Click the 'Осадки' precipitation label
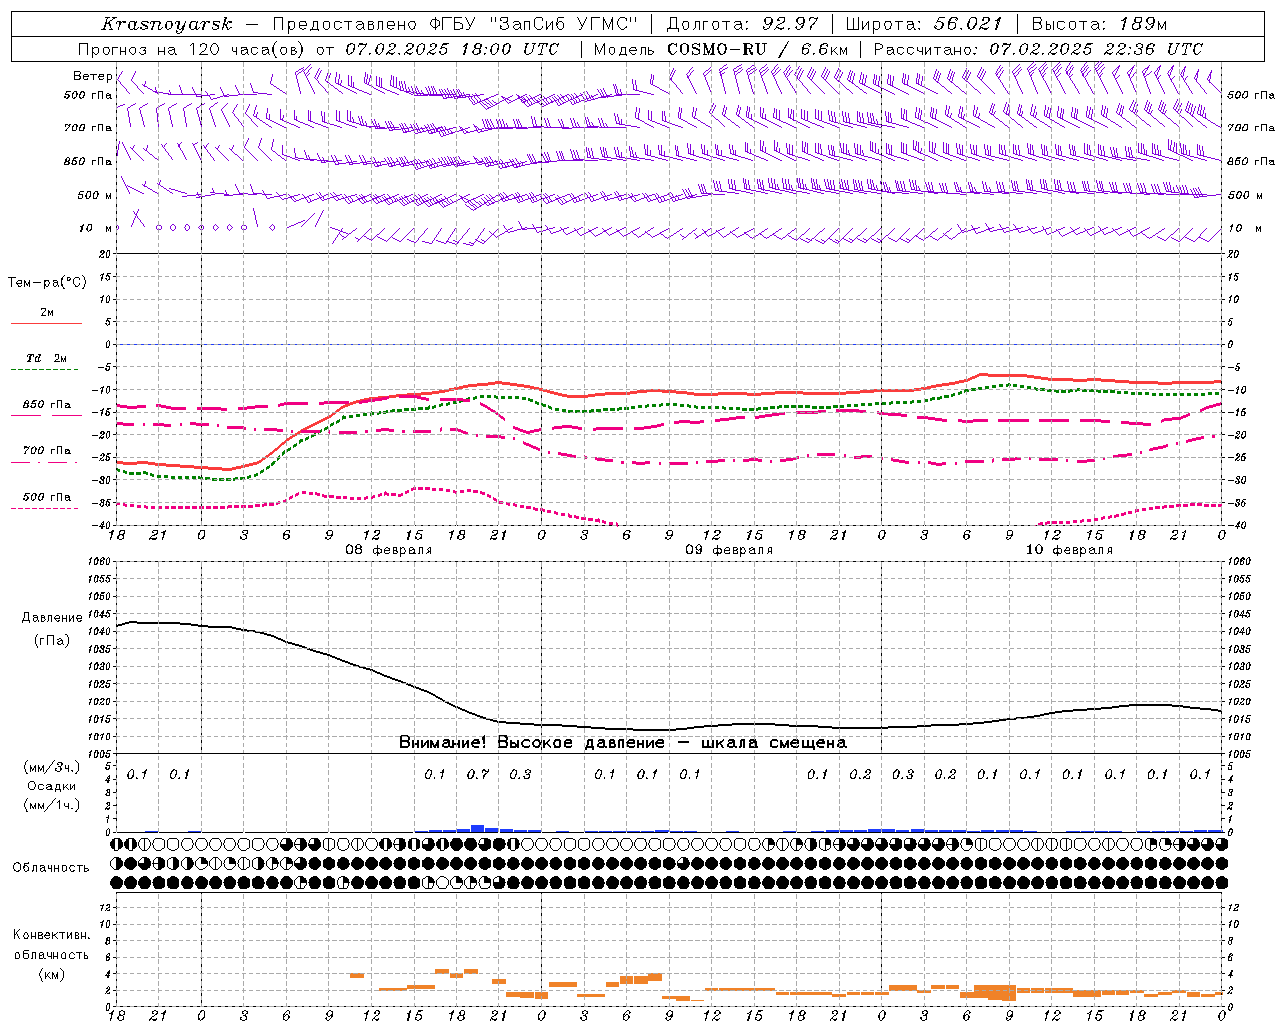The image size is (1280, 1024). [52, 786]
